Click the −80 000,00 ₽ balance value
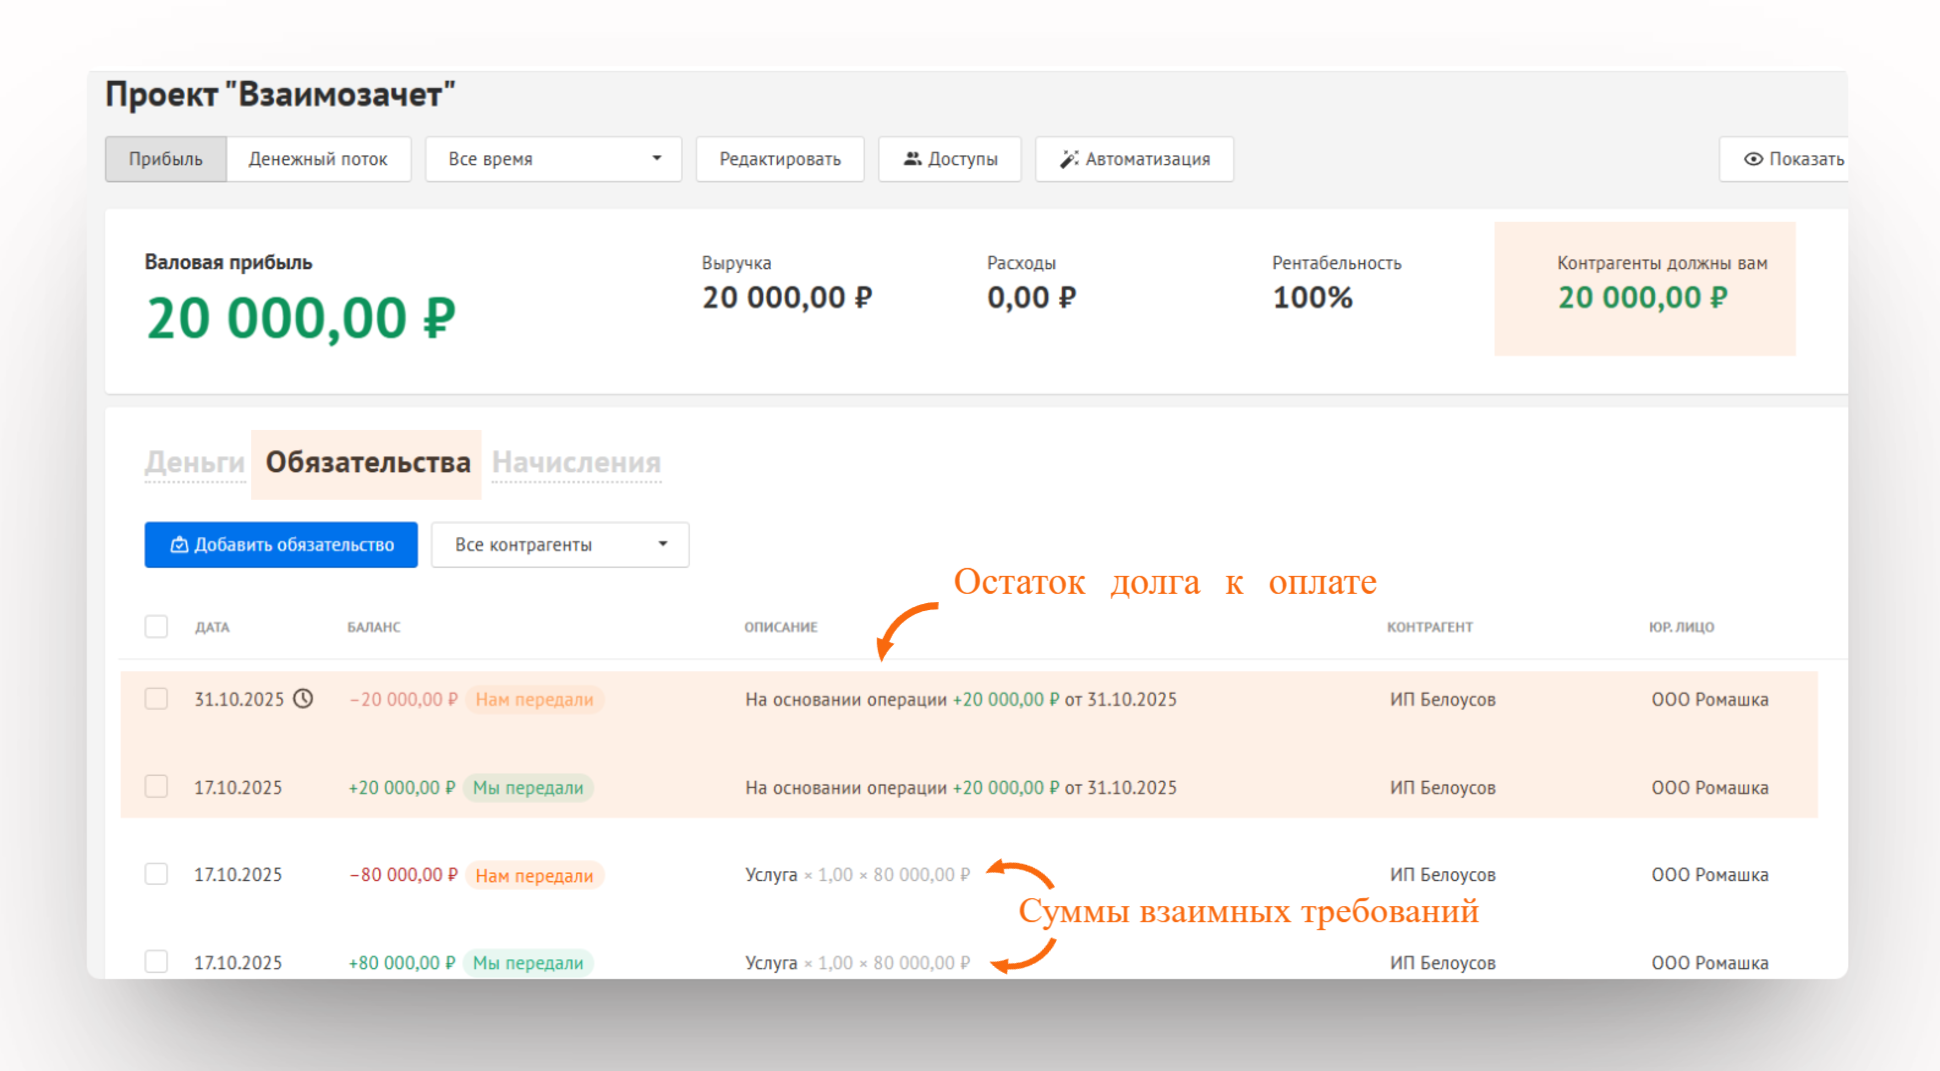 [x=403, y=875]
